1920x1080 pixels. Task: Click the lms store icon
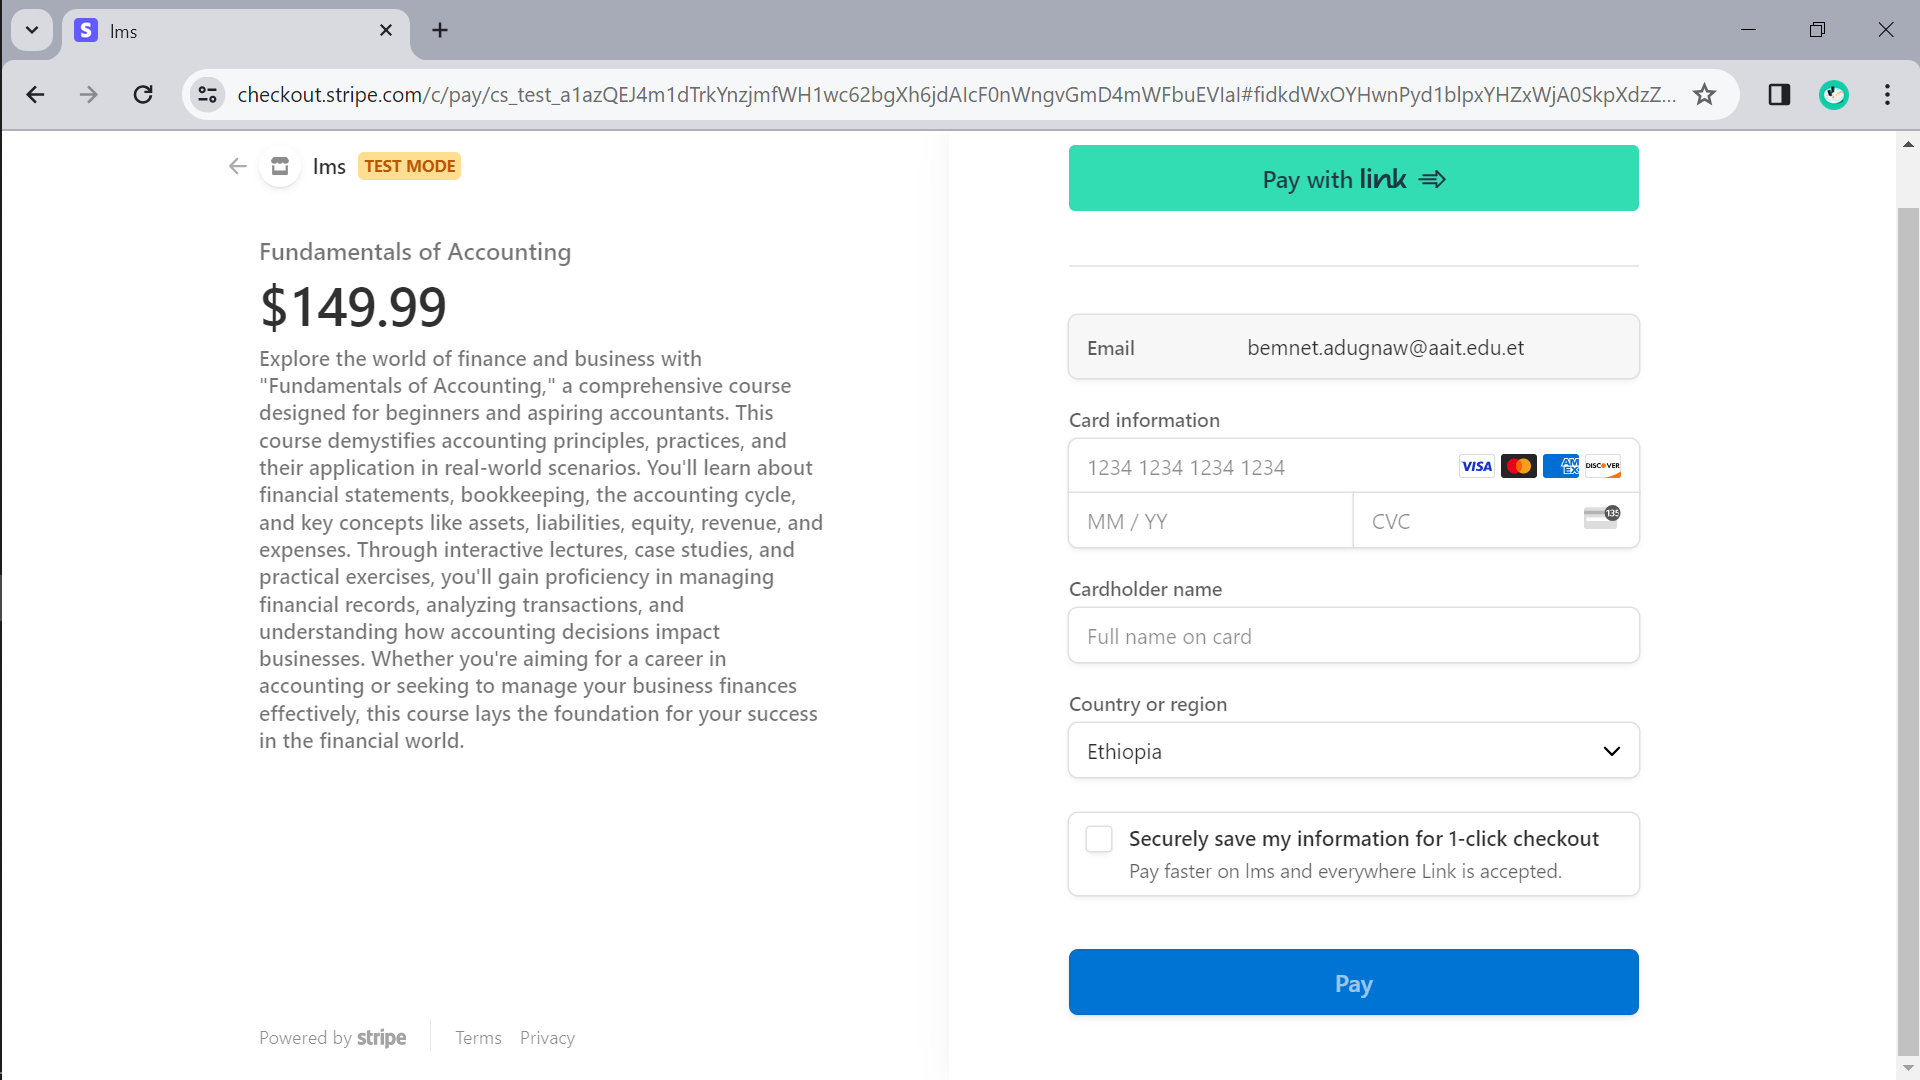pos(280,166)
